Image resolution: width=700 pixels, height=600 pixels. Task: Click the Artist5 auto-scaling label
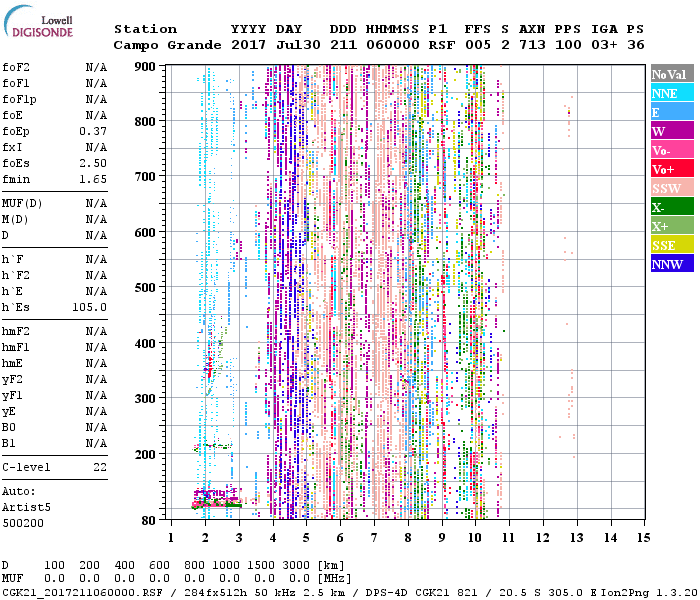pyautogui.click(x=26, y=508)
